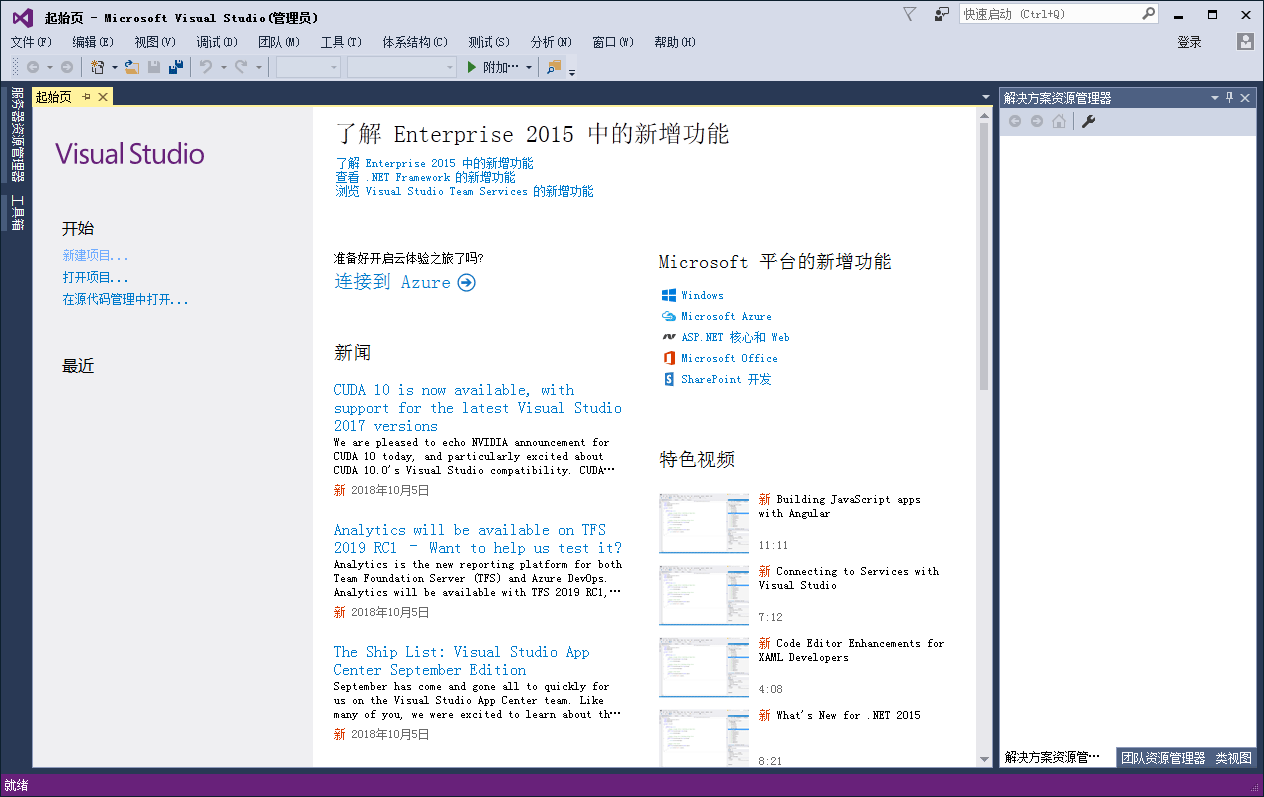Click the New Project toolbar icon
This screenshot has width=1264, height=797.
tap(97, 67)
